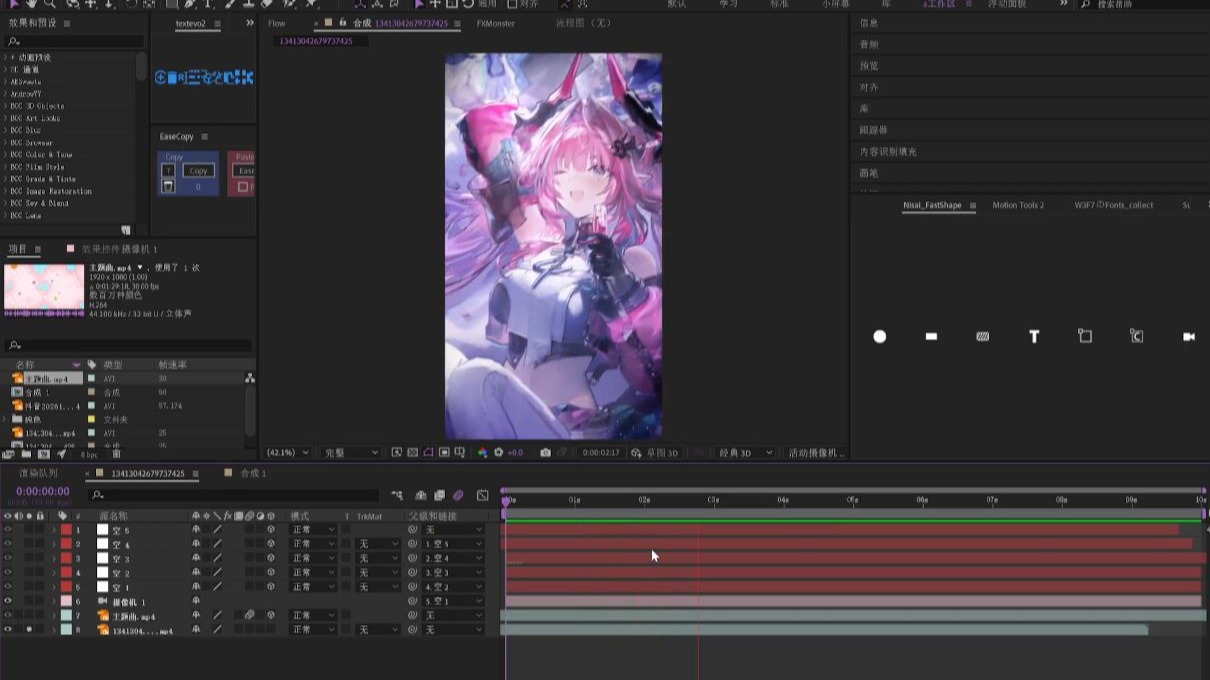Hide layer 空 3 with its eye icon

click(8, 558)
